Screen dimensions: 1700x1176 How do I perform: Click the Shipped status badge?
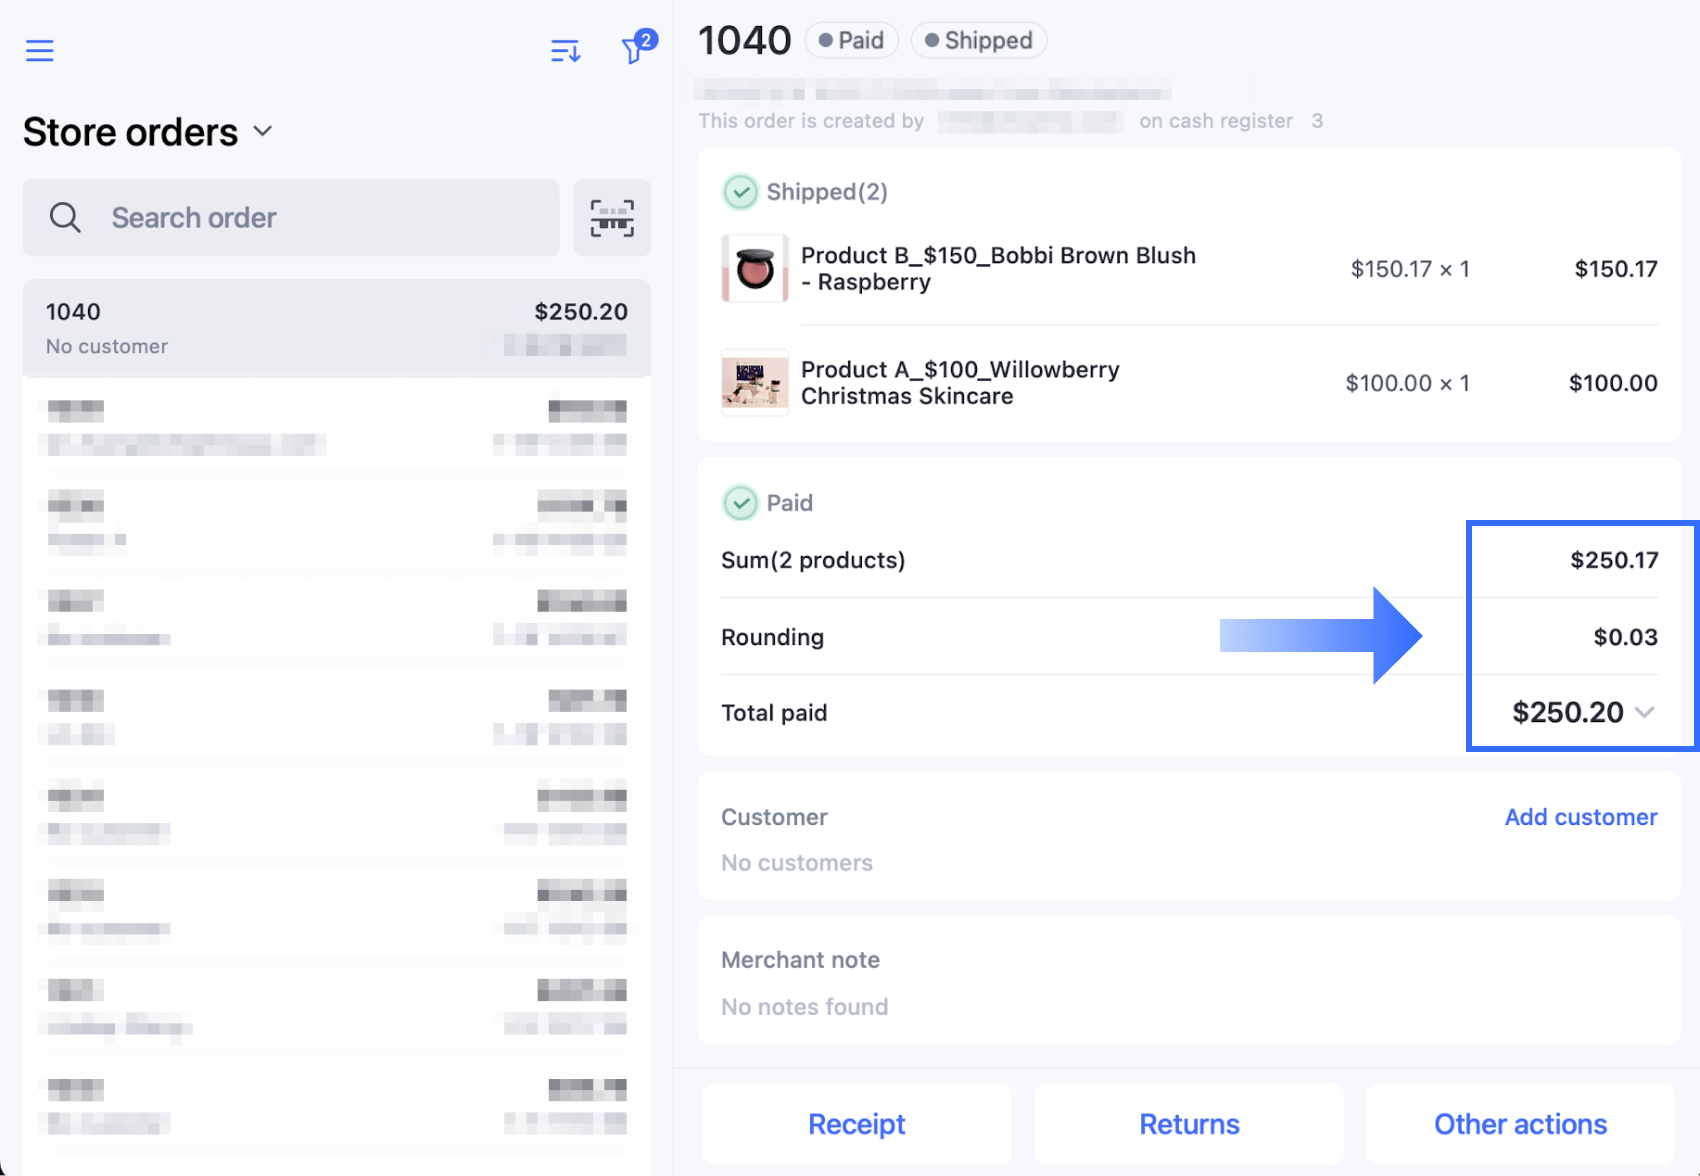pyautogui.click(x=978, y=40)
